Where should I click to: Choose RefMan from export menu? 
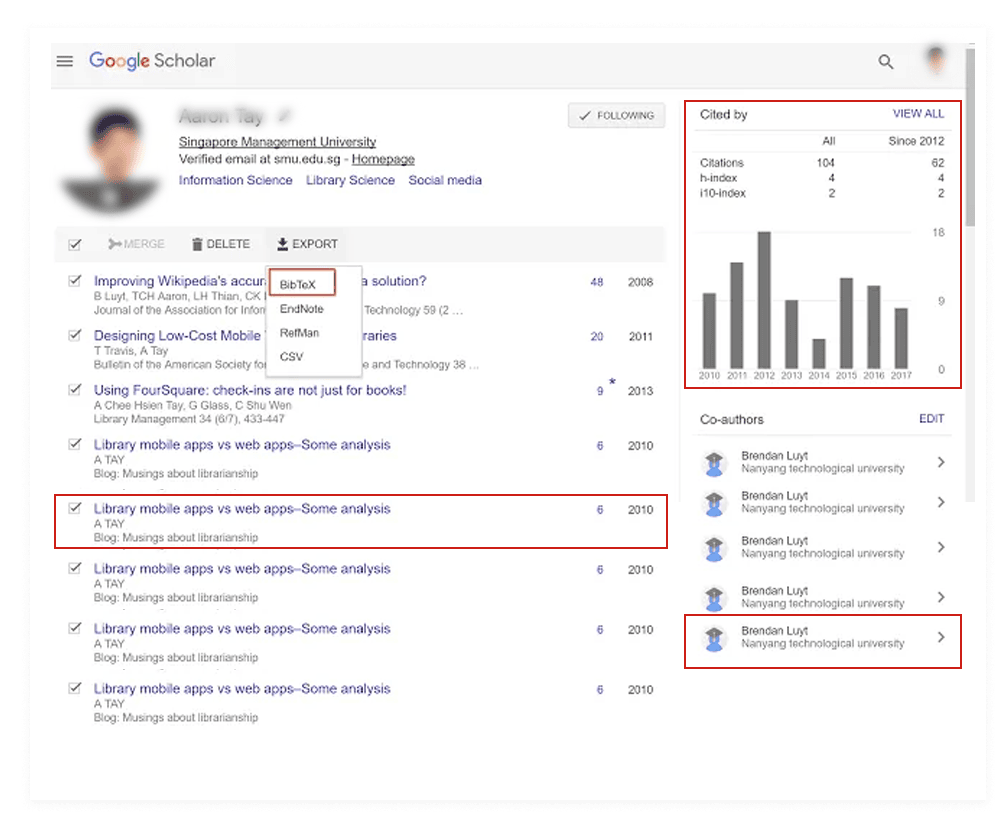click(x=299, y=333)
